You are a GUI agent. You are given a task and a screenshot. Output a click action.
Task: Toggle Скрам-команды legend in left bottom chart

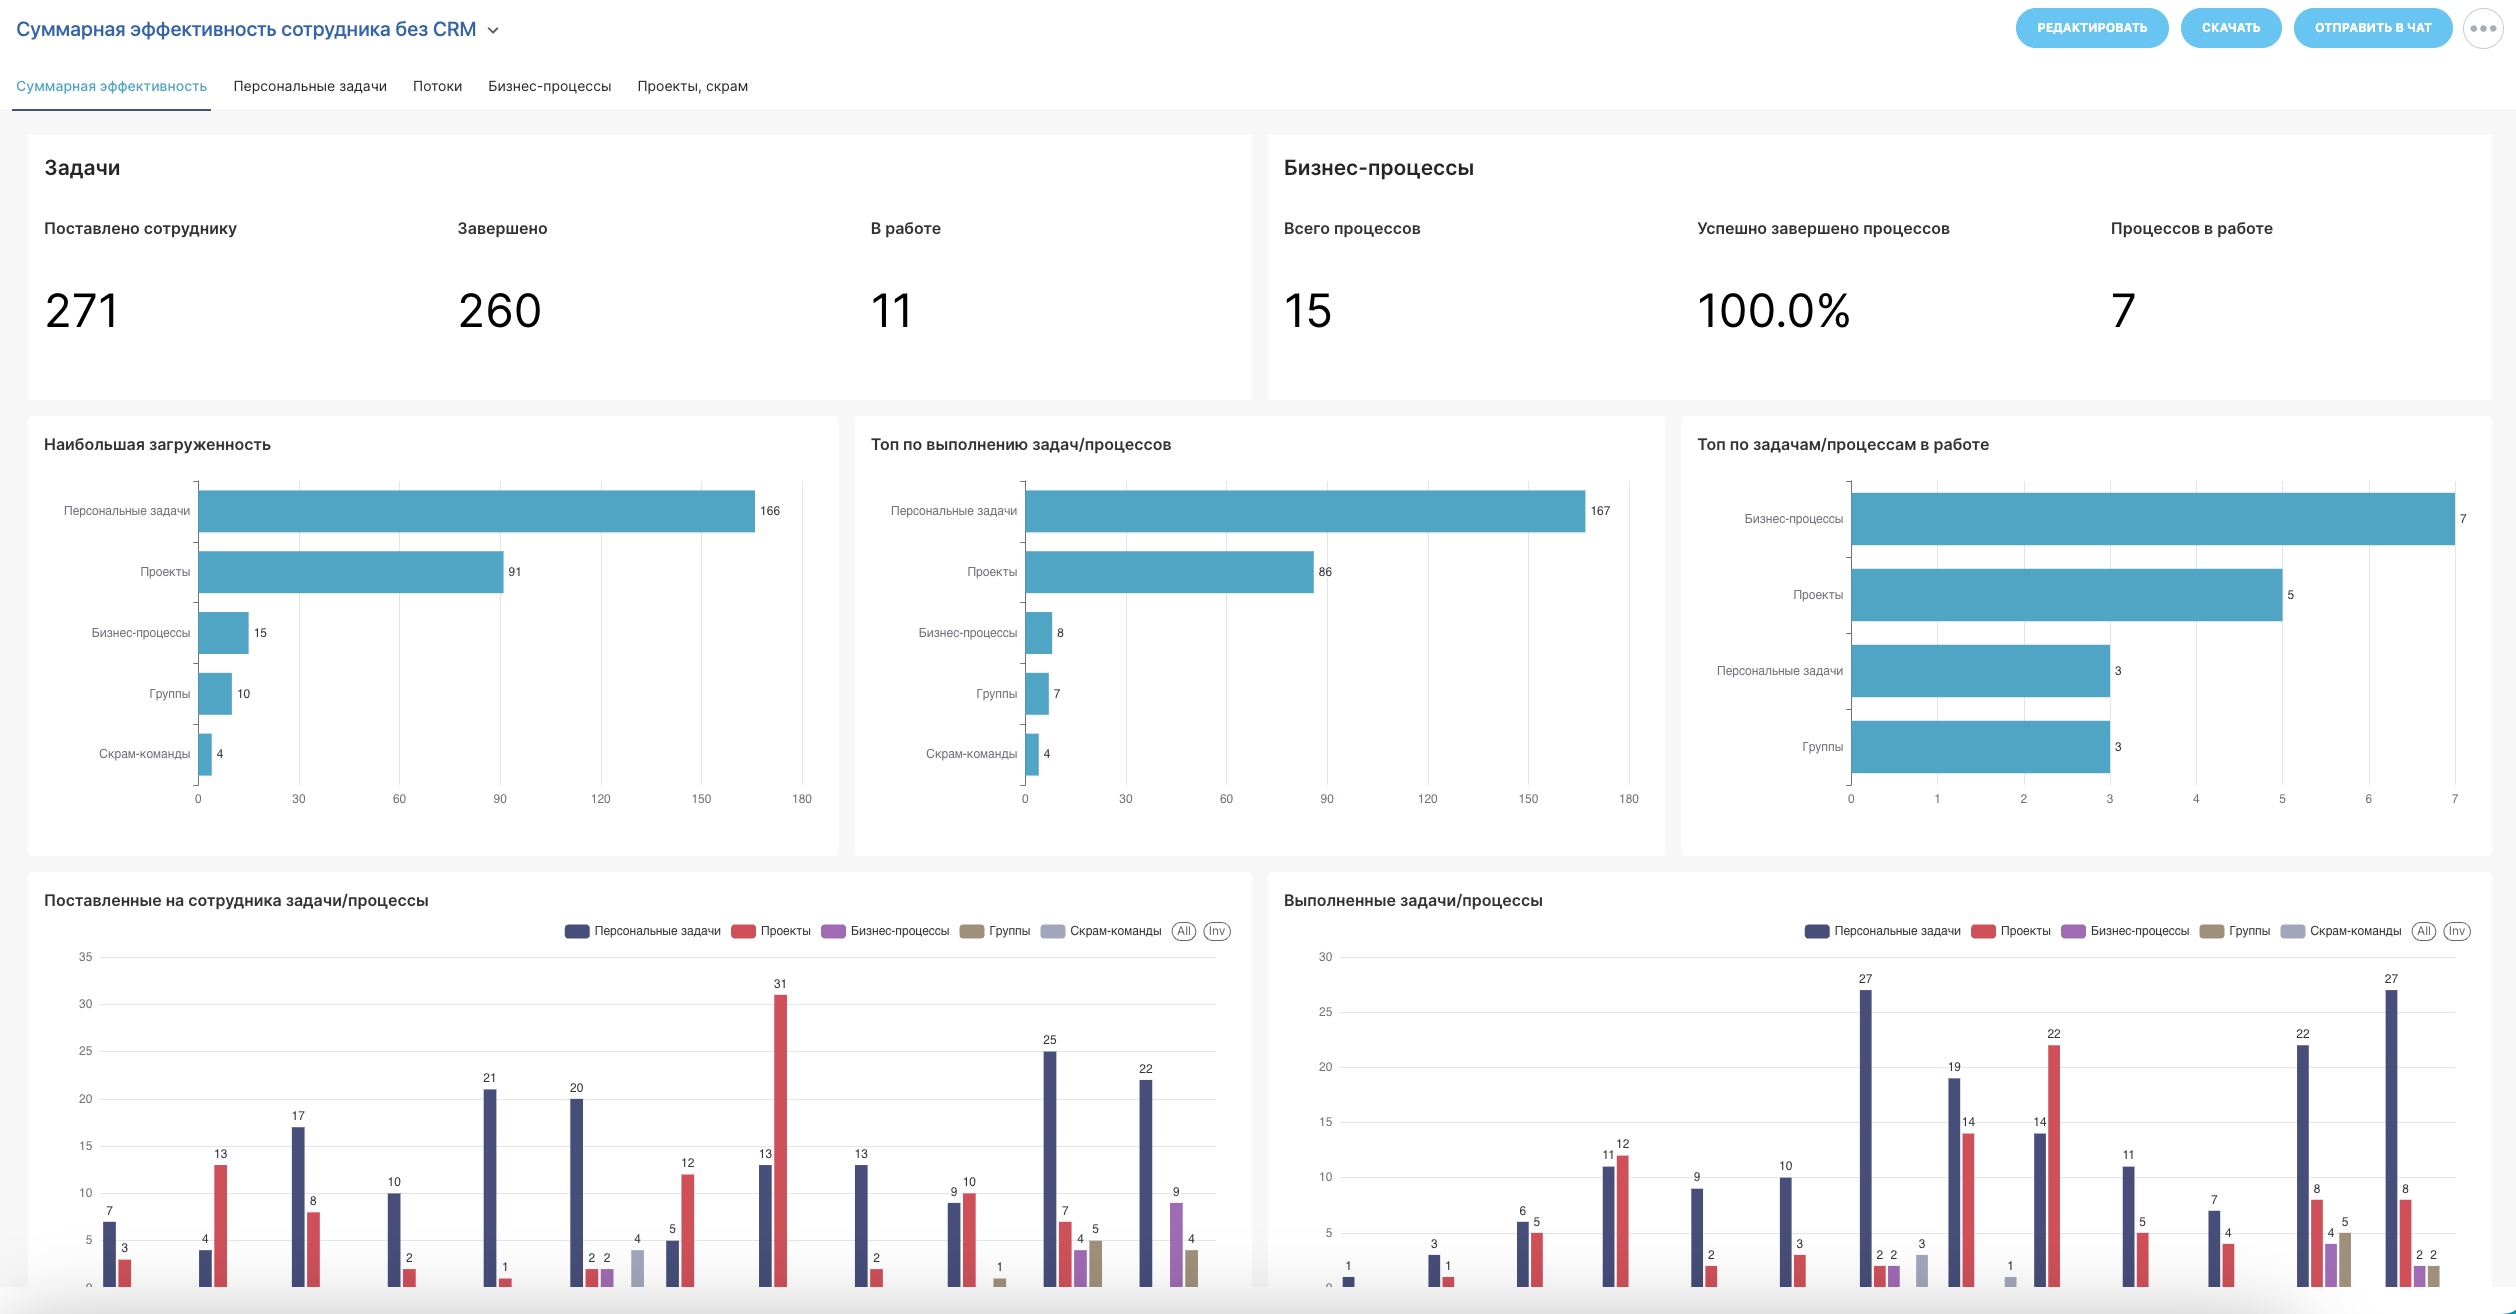[x=1101, y=931]
